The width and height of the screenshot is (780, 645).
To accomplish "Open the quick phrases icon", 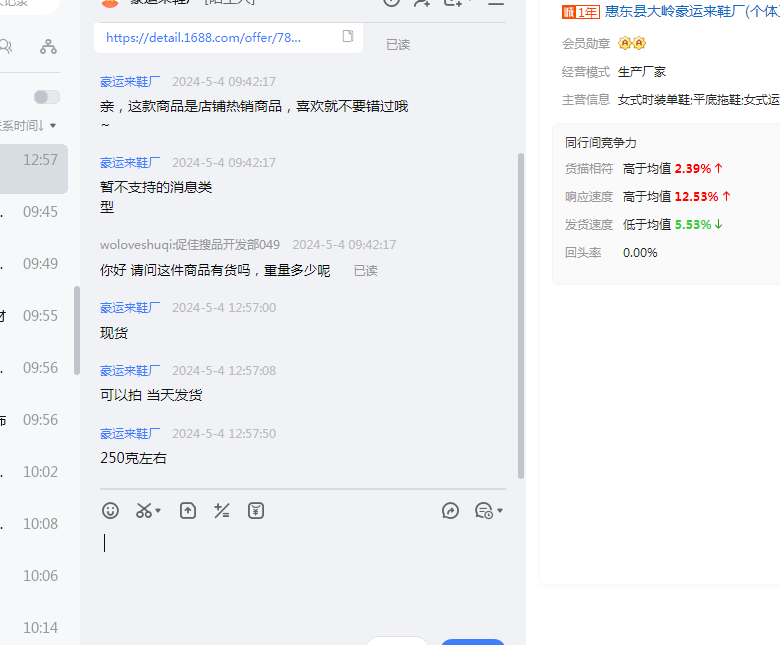I will (222, 510).
